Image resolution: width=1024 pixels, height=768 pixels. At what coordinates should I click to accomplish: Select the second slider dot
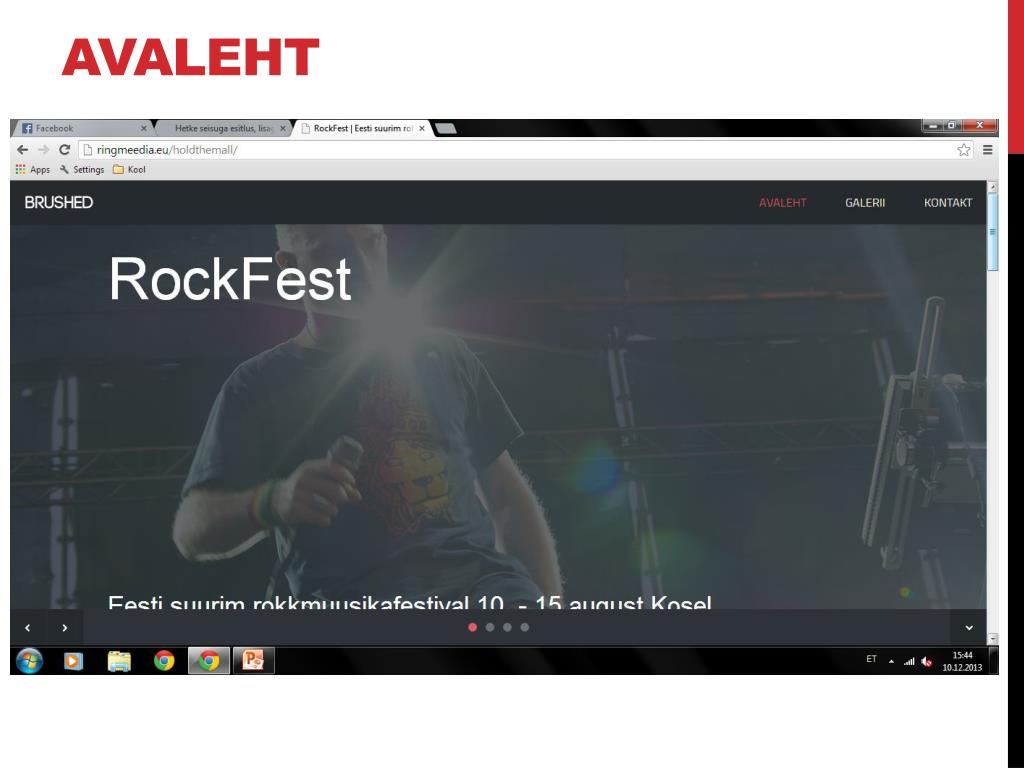pyautogui.click(x=490, y=627)
